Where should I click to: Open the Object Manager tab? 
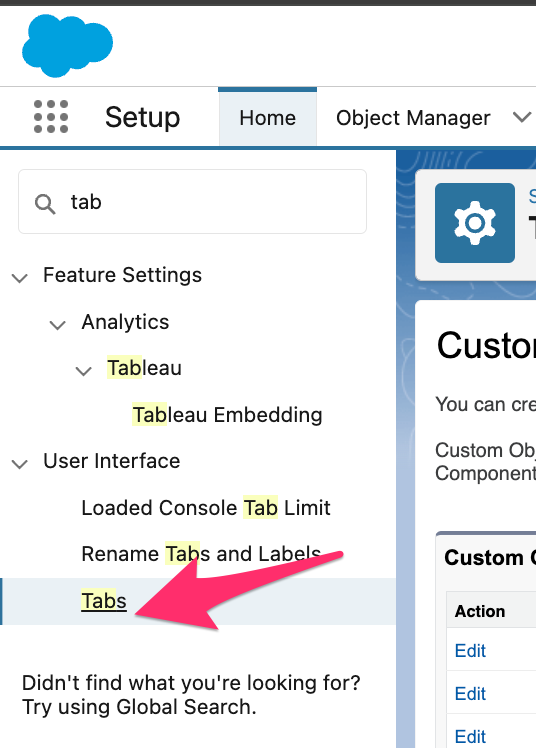click(x=413, y=118)
